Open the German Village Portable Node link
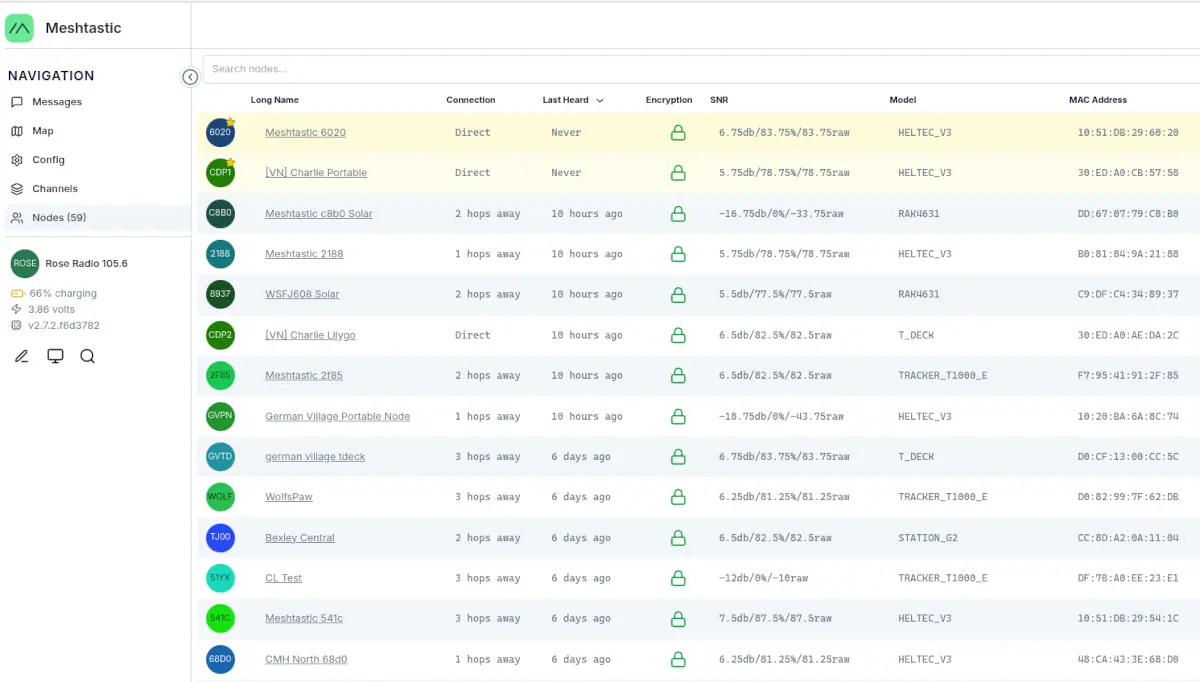Image resolution: width=1200 pixels, height=682 pixels. pos(337,416)
